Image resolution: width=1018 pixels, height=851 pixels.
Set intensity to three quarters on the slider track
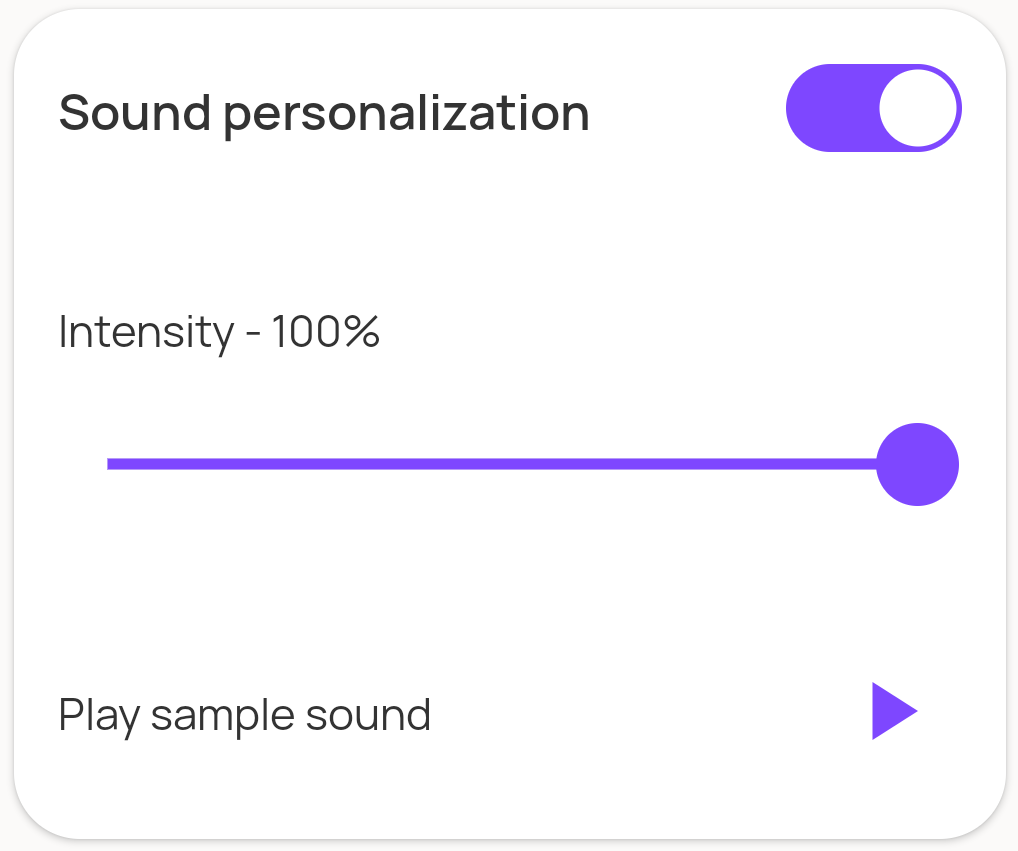[x=714, y=464]
